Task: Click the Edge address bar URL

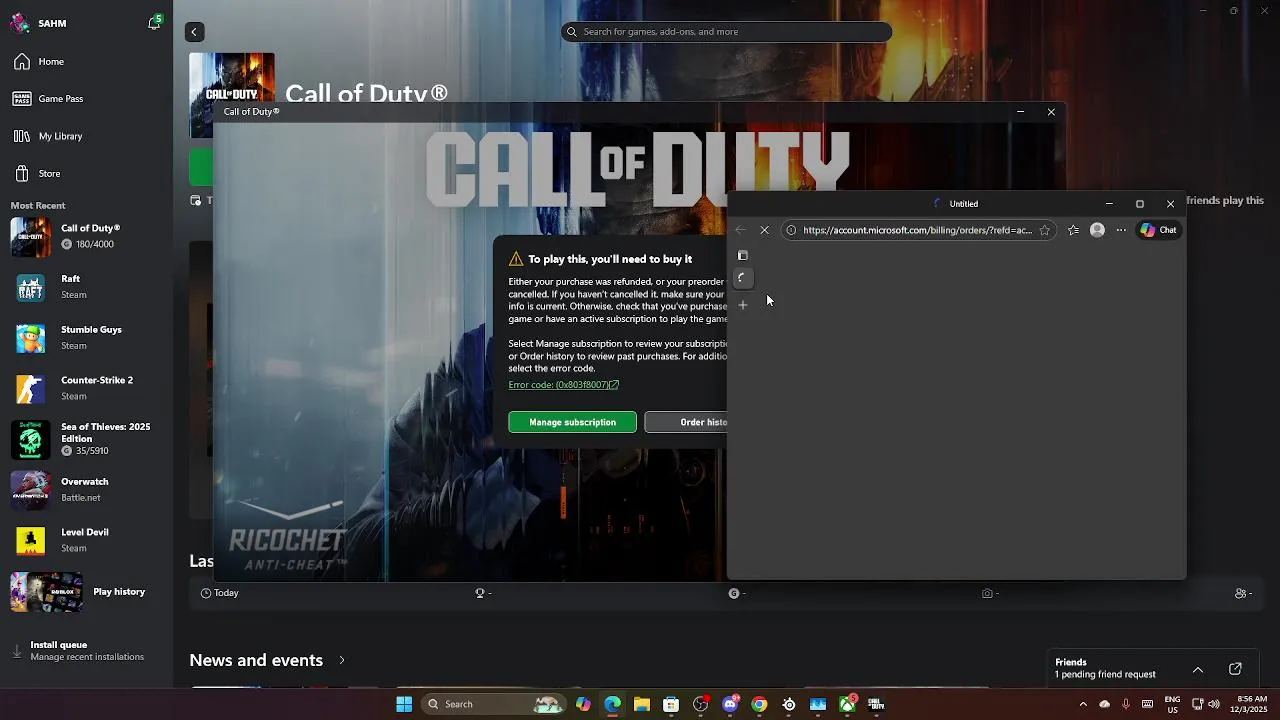Action: coord(917,230)
